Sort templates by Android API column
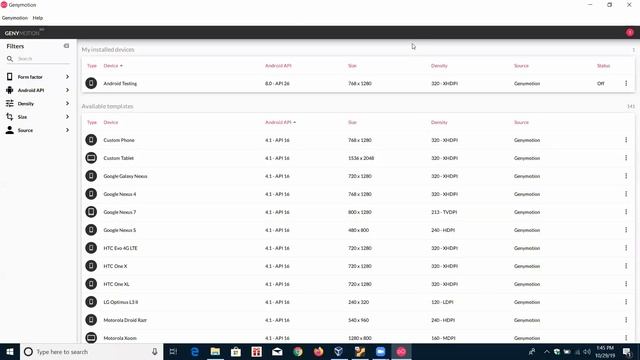640x360 pixels. click(280, 122)
